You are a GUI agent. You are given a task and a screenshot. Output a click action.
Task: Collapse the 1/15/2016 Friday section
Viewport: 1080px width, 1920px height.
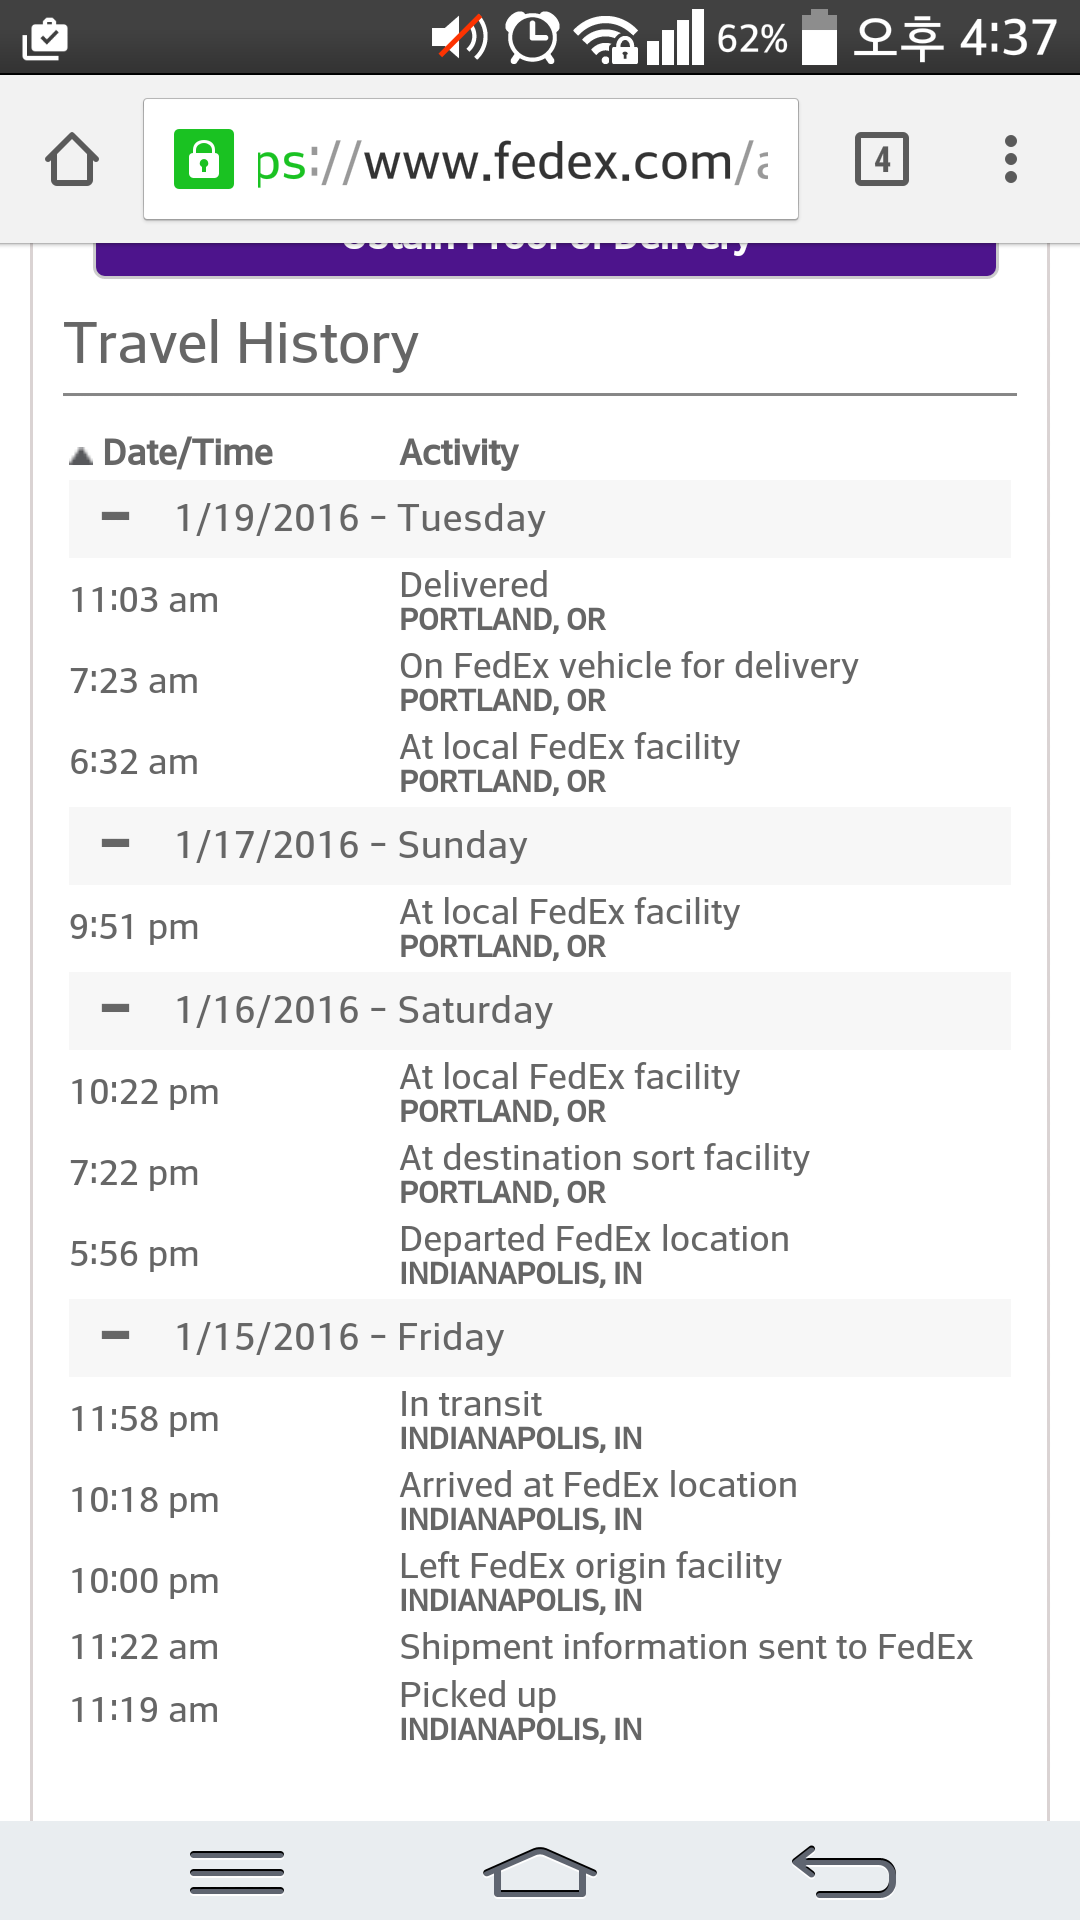click(116, 1336)
